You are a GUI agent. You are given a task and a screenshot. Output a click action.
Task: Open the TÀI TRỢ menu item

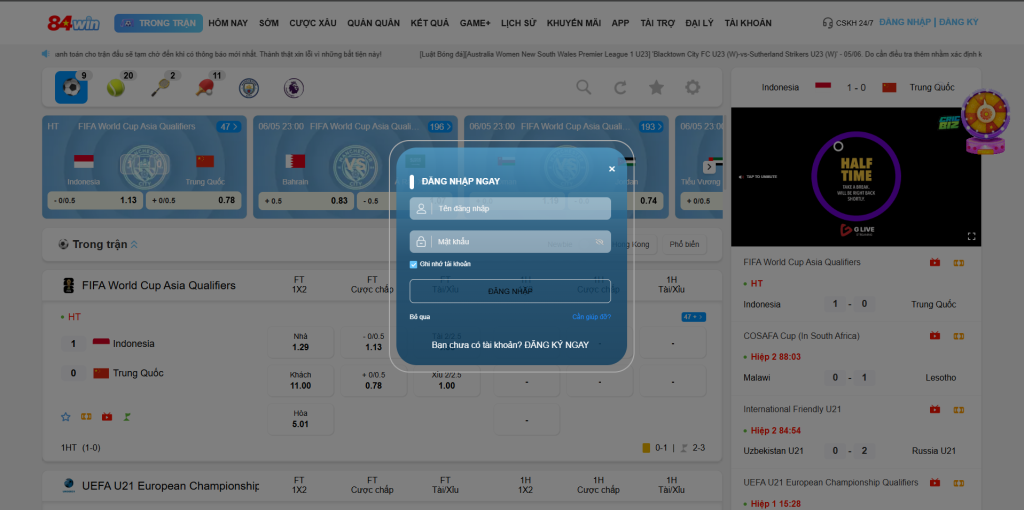click(x=658, y=23)
